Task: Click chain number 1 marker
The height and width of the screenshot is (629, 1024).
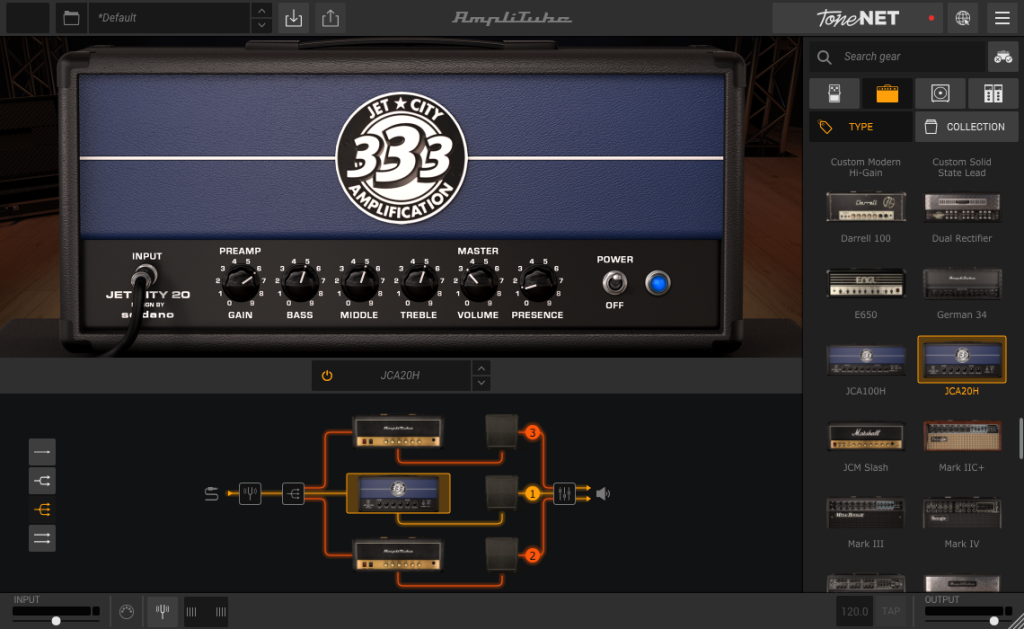Action: point(532,494)
